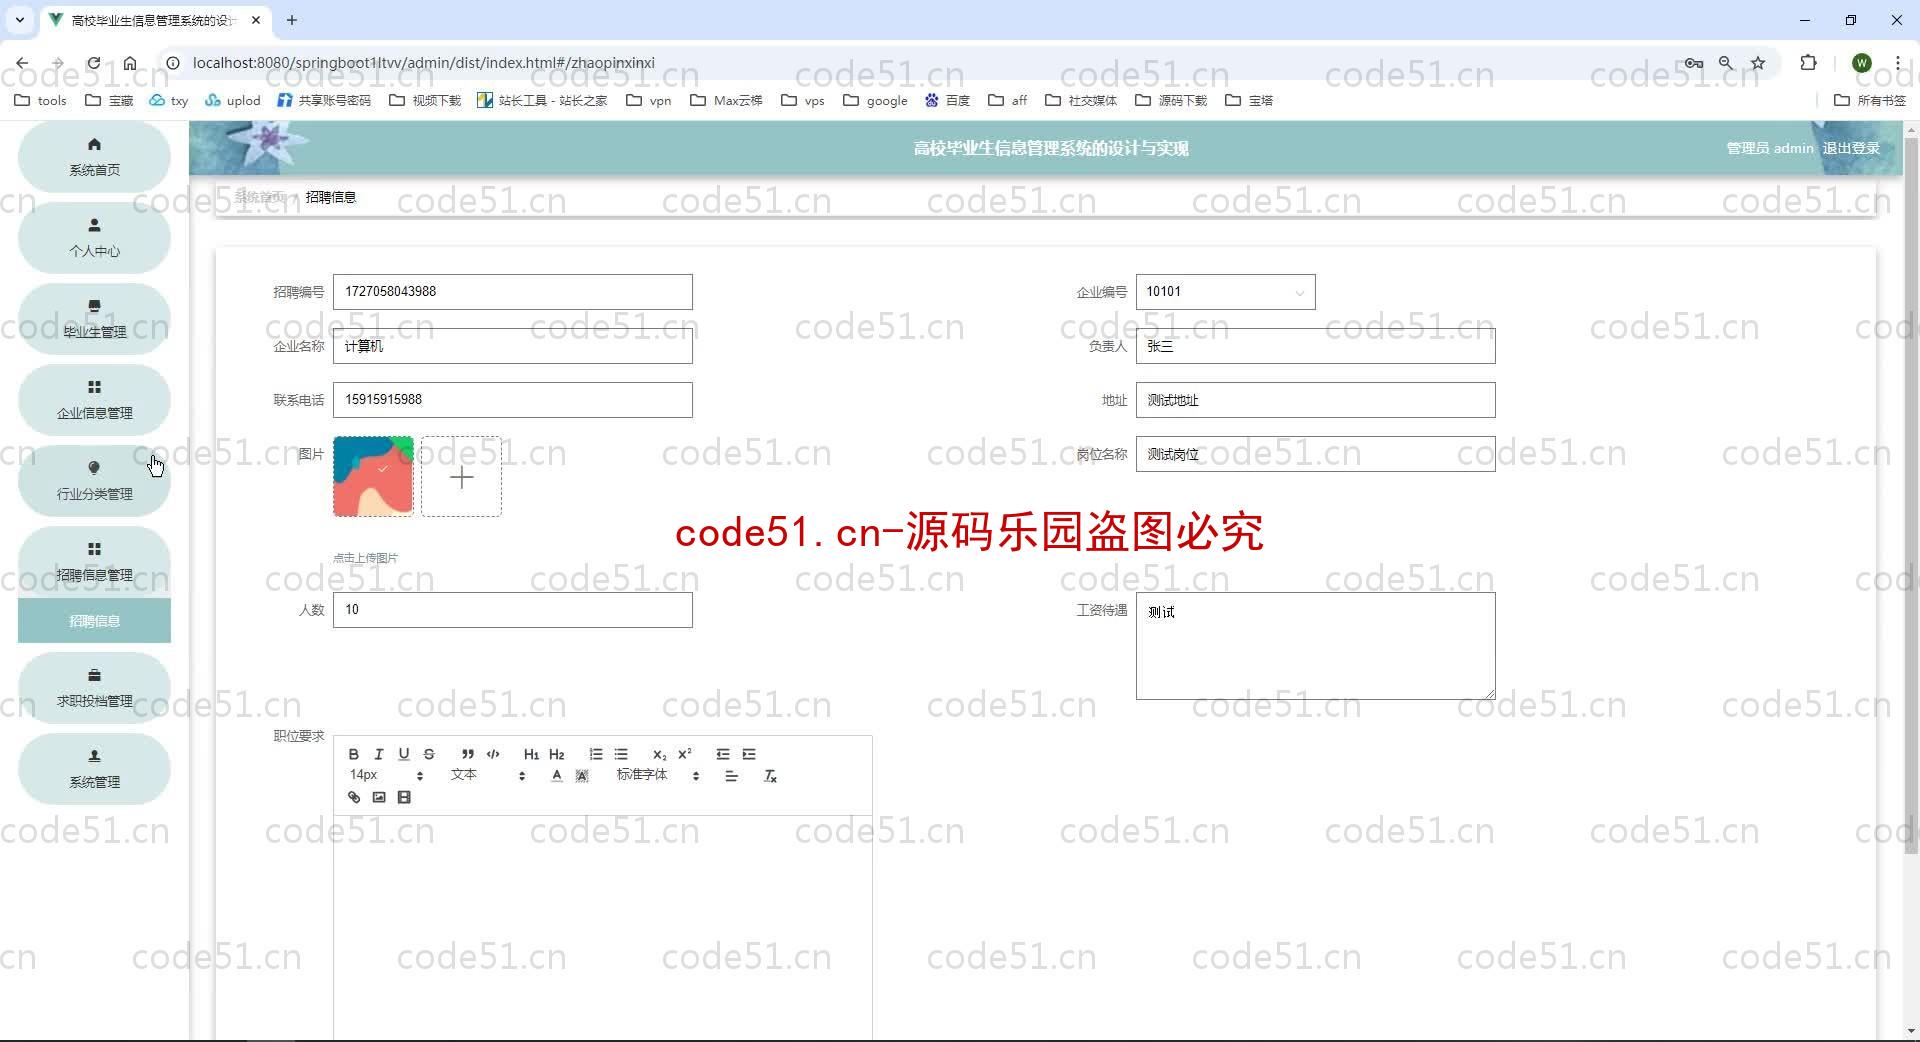Click the 负责人 input field
This screenshot has width=1920, height=1042.
coord(1315,346)
